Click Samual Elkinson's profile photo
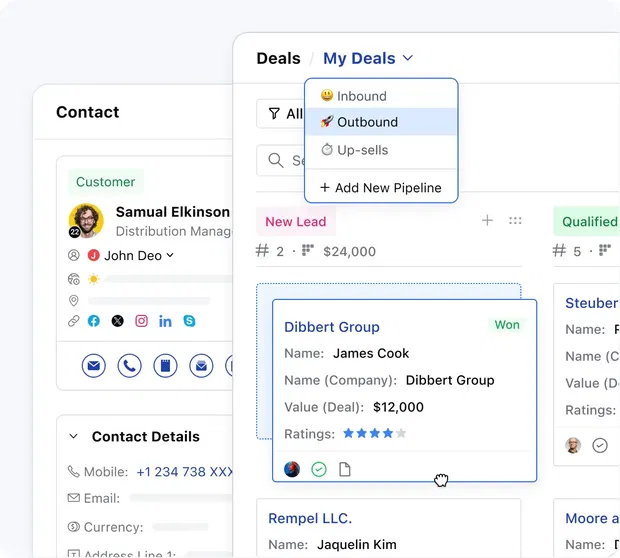The image size is (620, 558). [86, 221]
